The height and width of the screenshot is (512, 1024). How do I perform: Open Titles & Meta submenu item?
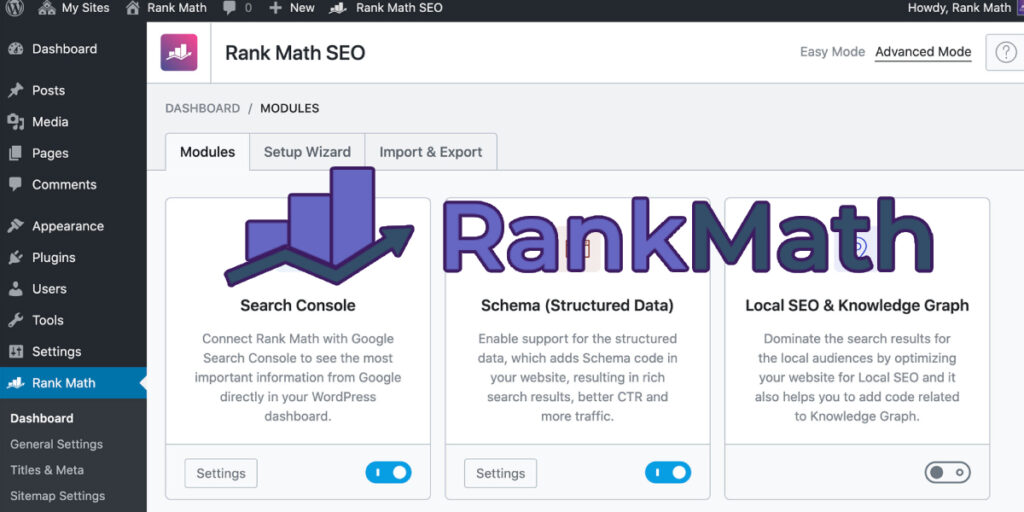coord(47,470)
